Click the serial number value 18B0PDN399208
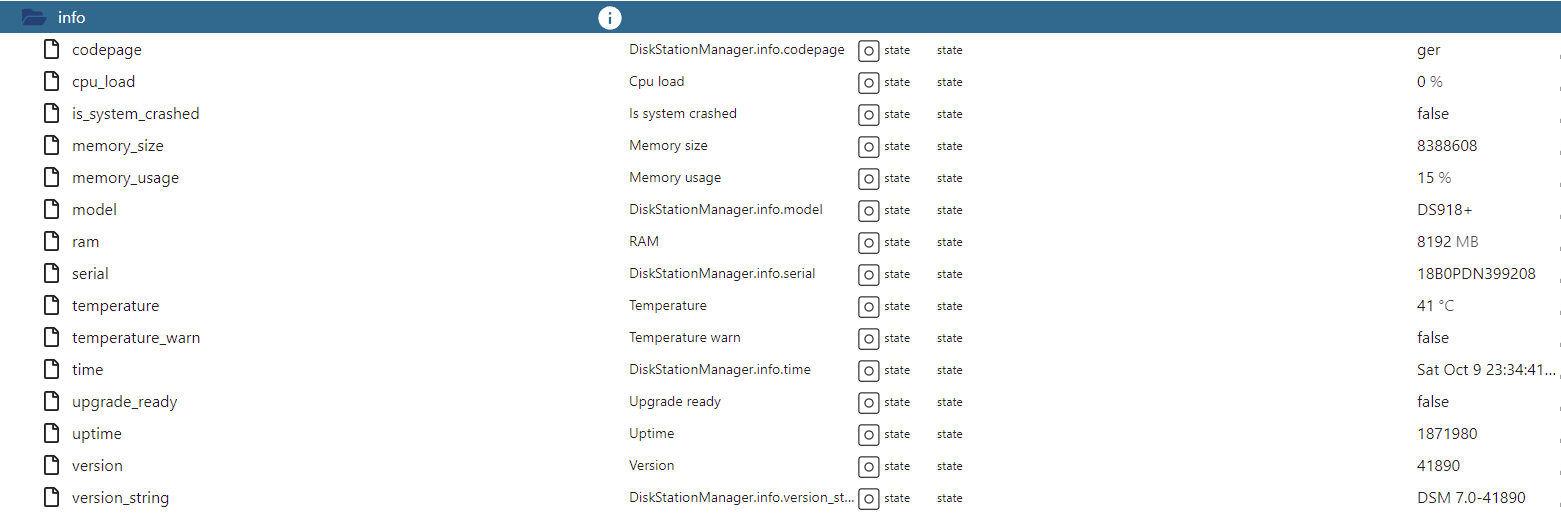Image resolution: width=1561 pixels, height=519 pixels. [1476, 274]
